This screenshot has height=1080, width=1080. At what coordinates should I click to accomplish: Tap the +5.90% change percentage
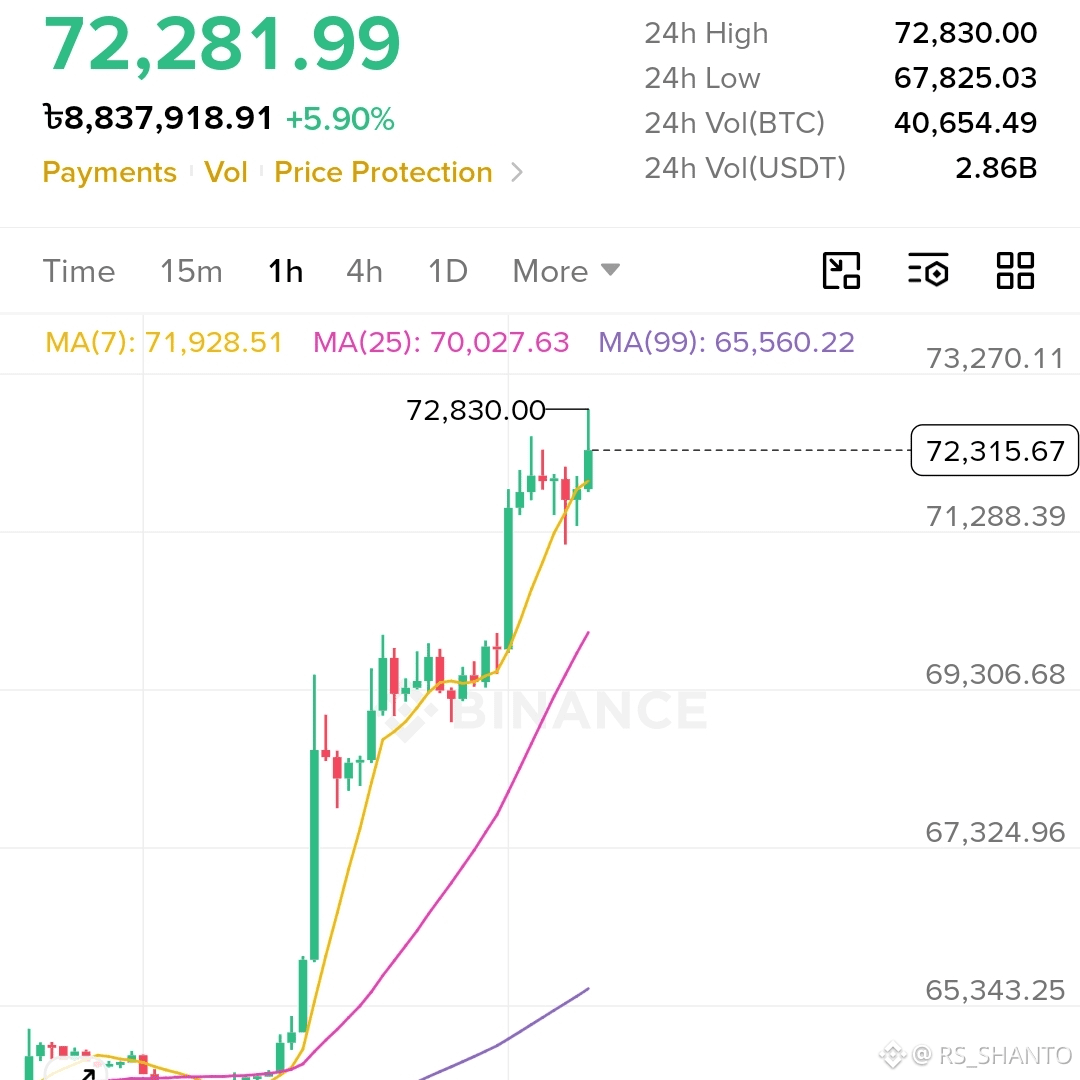point(340,118)
